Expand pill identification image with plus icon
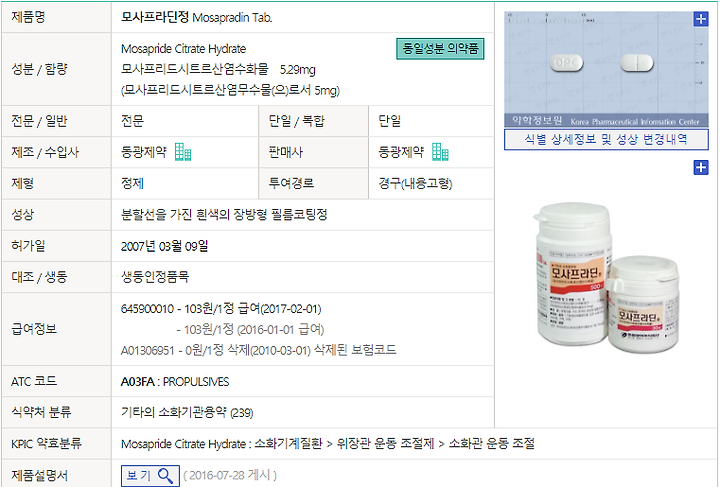The height and width of the screenshot is (487, 720). (x=701, y=19)
